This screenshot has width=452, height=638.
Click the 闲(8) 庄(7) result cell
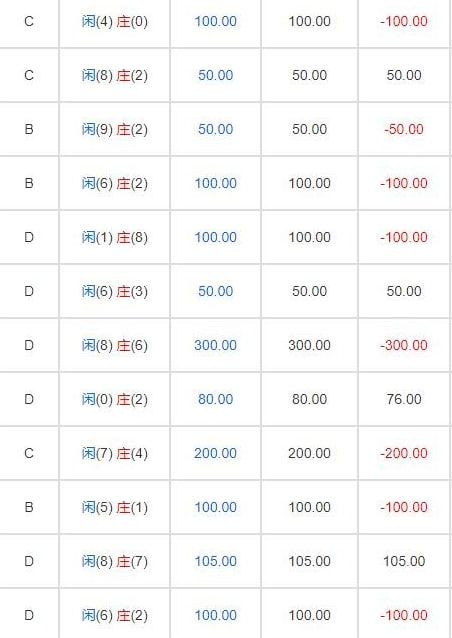(115, 562)
